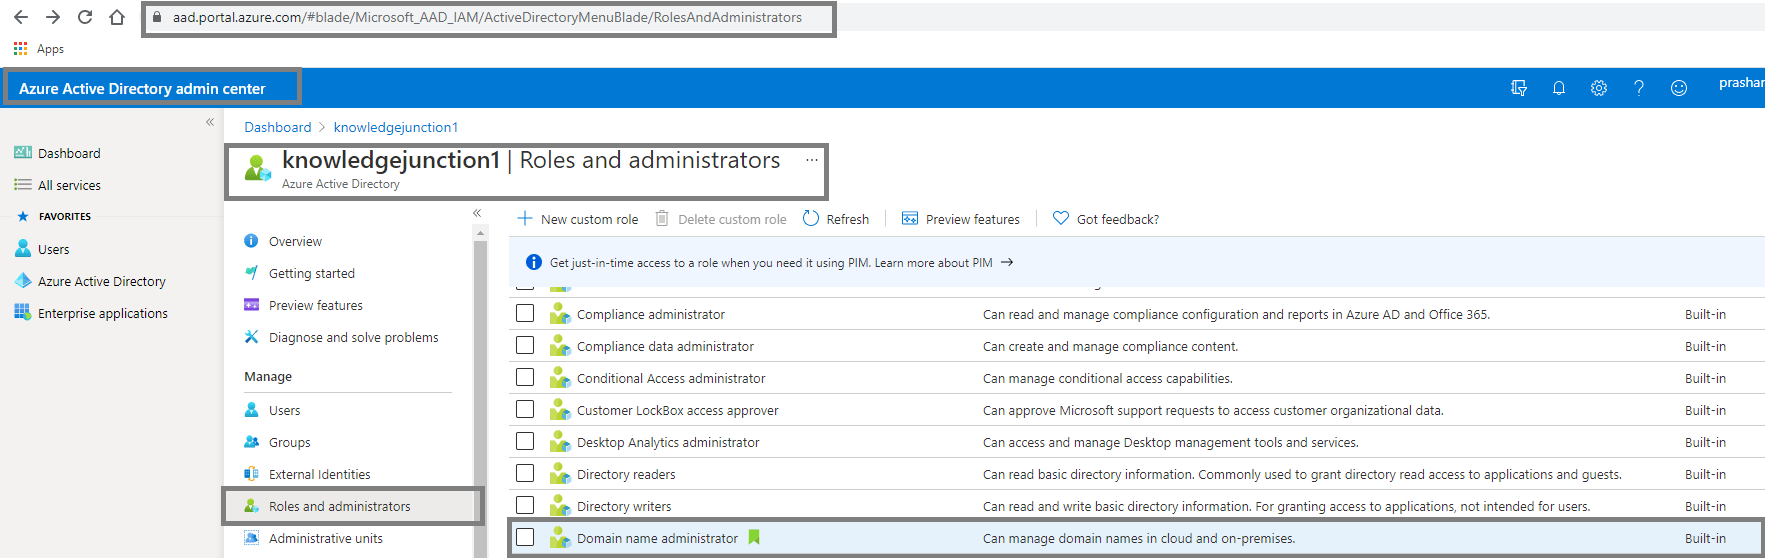Click the Dashboard chart icon in sidebar
The height and width of the screenshot is (558, 1765).
click(23, 152)
